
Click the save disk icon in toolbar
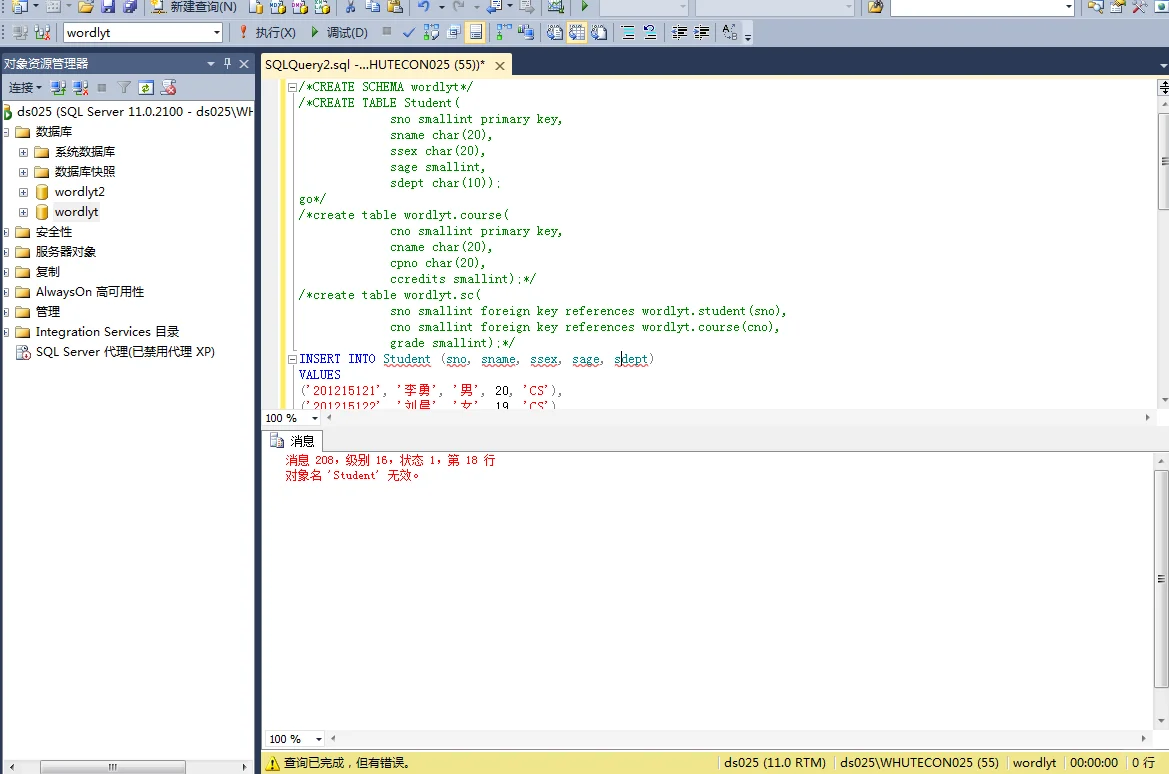108,7
